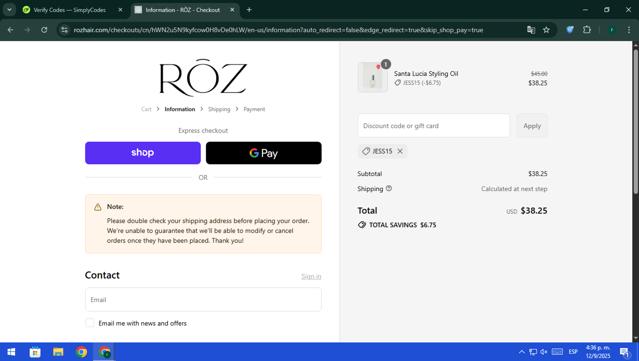Click the struck-through $45.00 price
The image size is (639, 361).
click(x=539, y=74)
